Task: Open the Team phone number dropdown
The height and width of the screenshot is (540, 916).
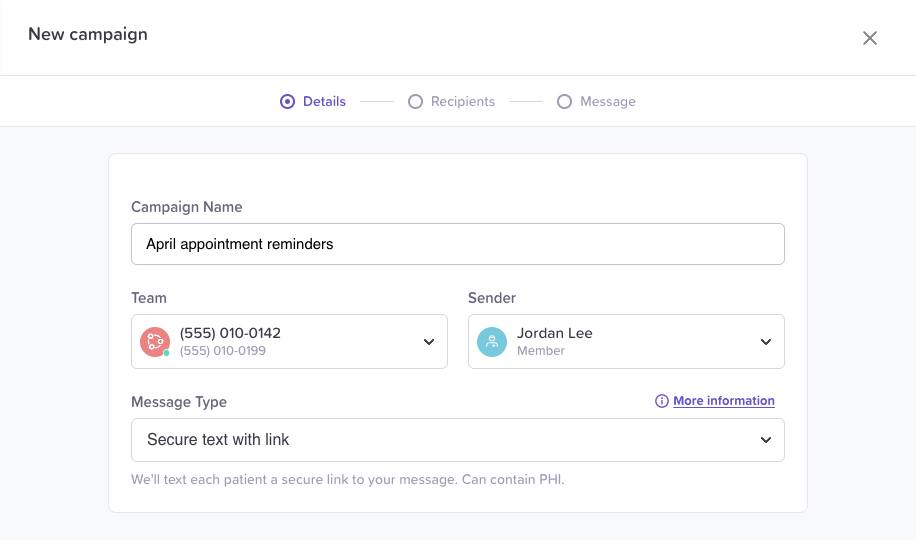Action: [x=289, y=341]
